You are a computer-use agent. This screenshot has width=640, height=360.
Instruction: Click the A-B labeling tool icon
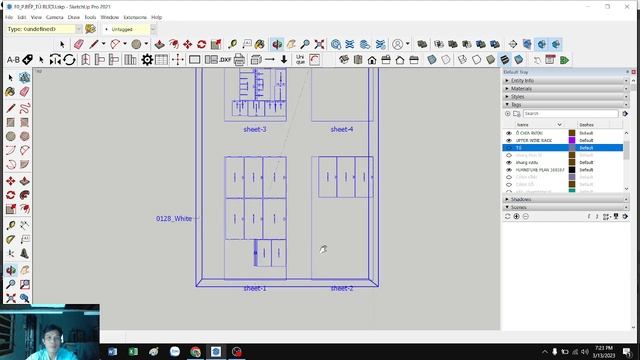(13, 60)
